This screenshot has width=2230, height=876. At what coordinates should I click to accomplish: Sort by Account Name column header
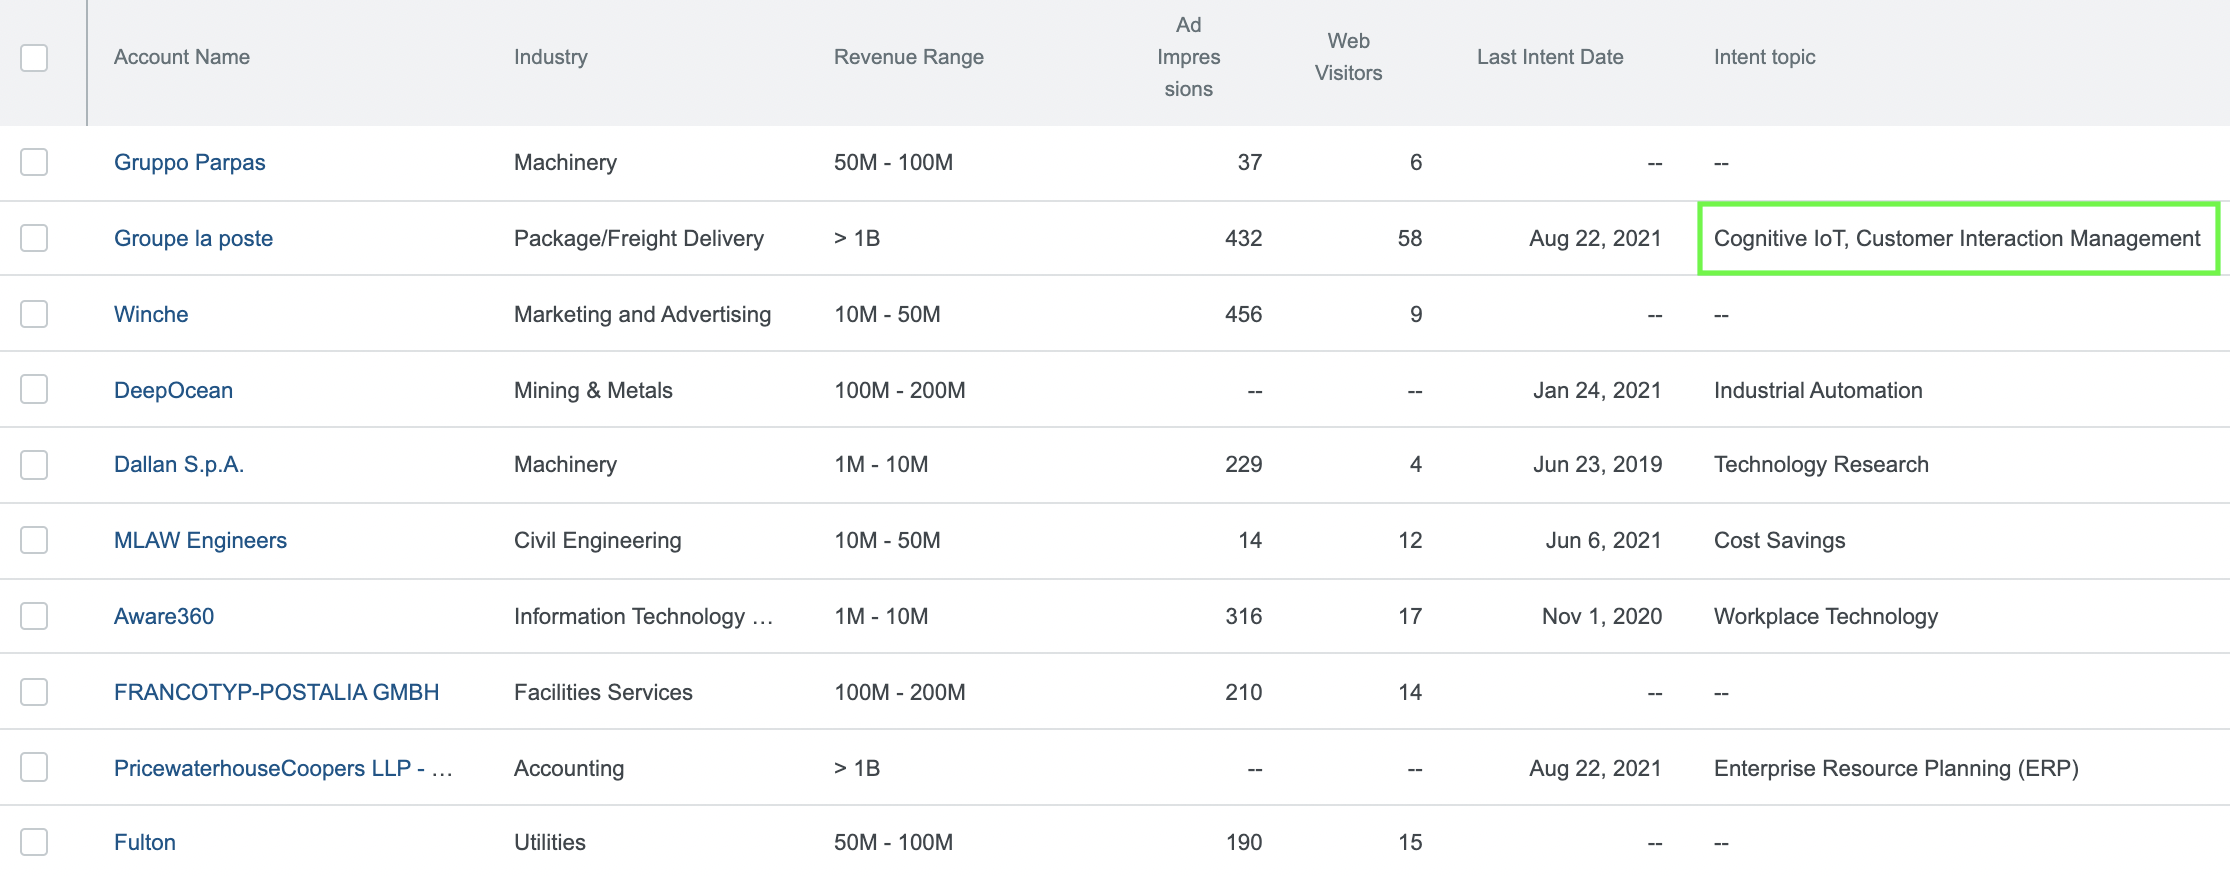click(181, 57)
